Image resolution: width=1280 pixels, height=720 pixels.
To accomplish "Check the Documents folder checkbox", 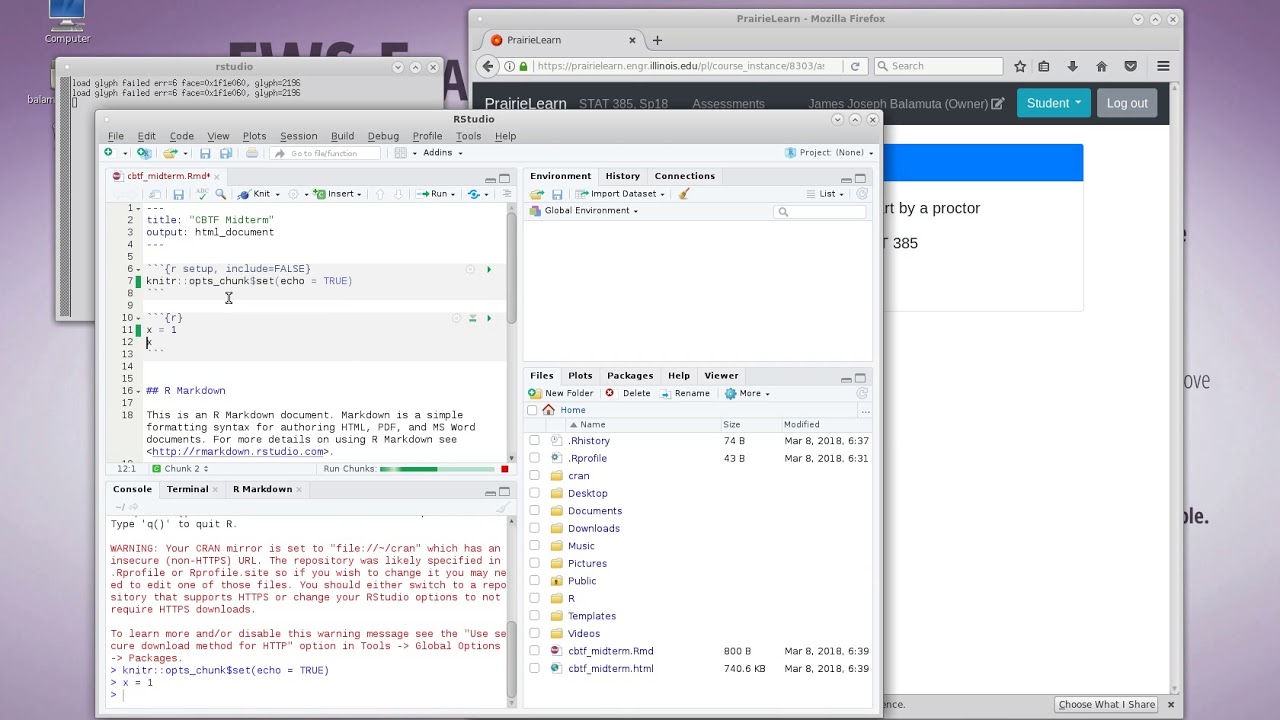I will click(x=534, y=511).
